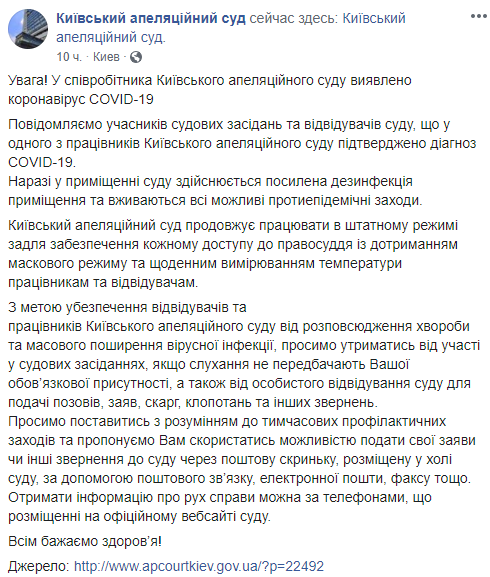Click the paragraph starting 'Повідомляємо учасників судових засідань'
490x577 pixels.
(x=242, y=143)
